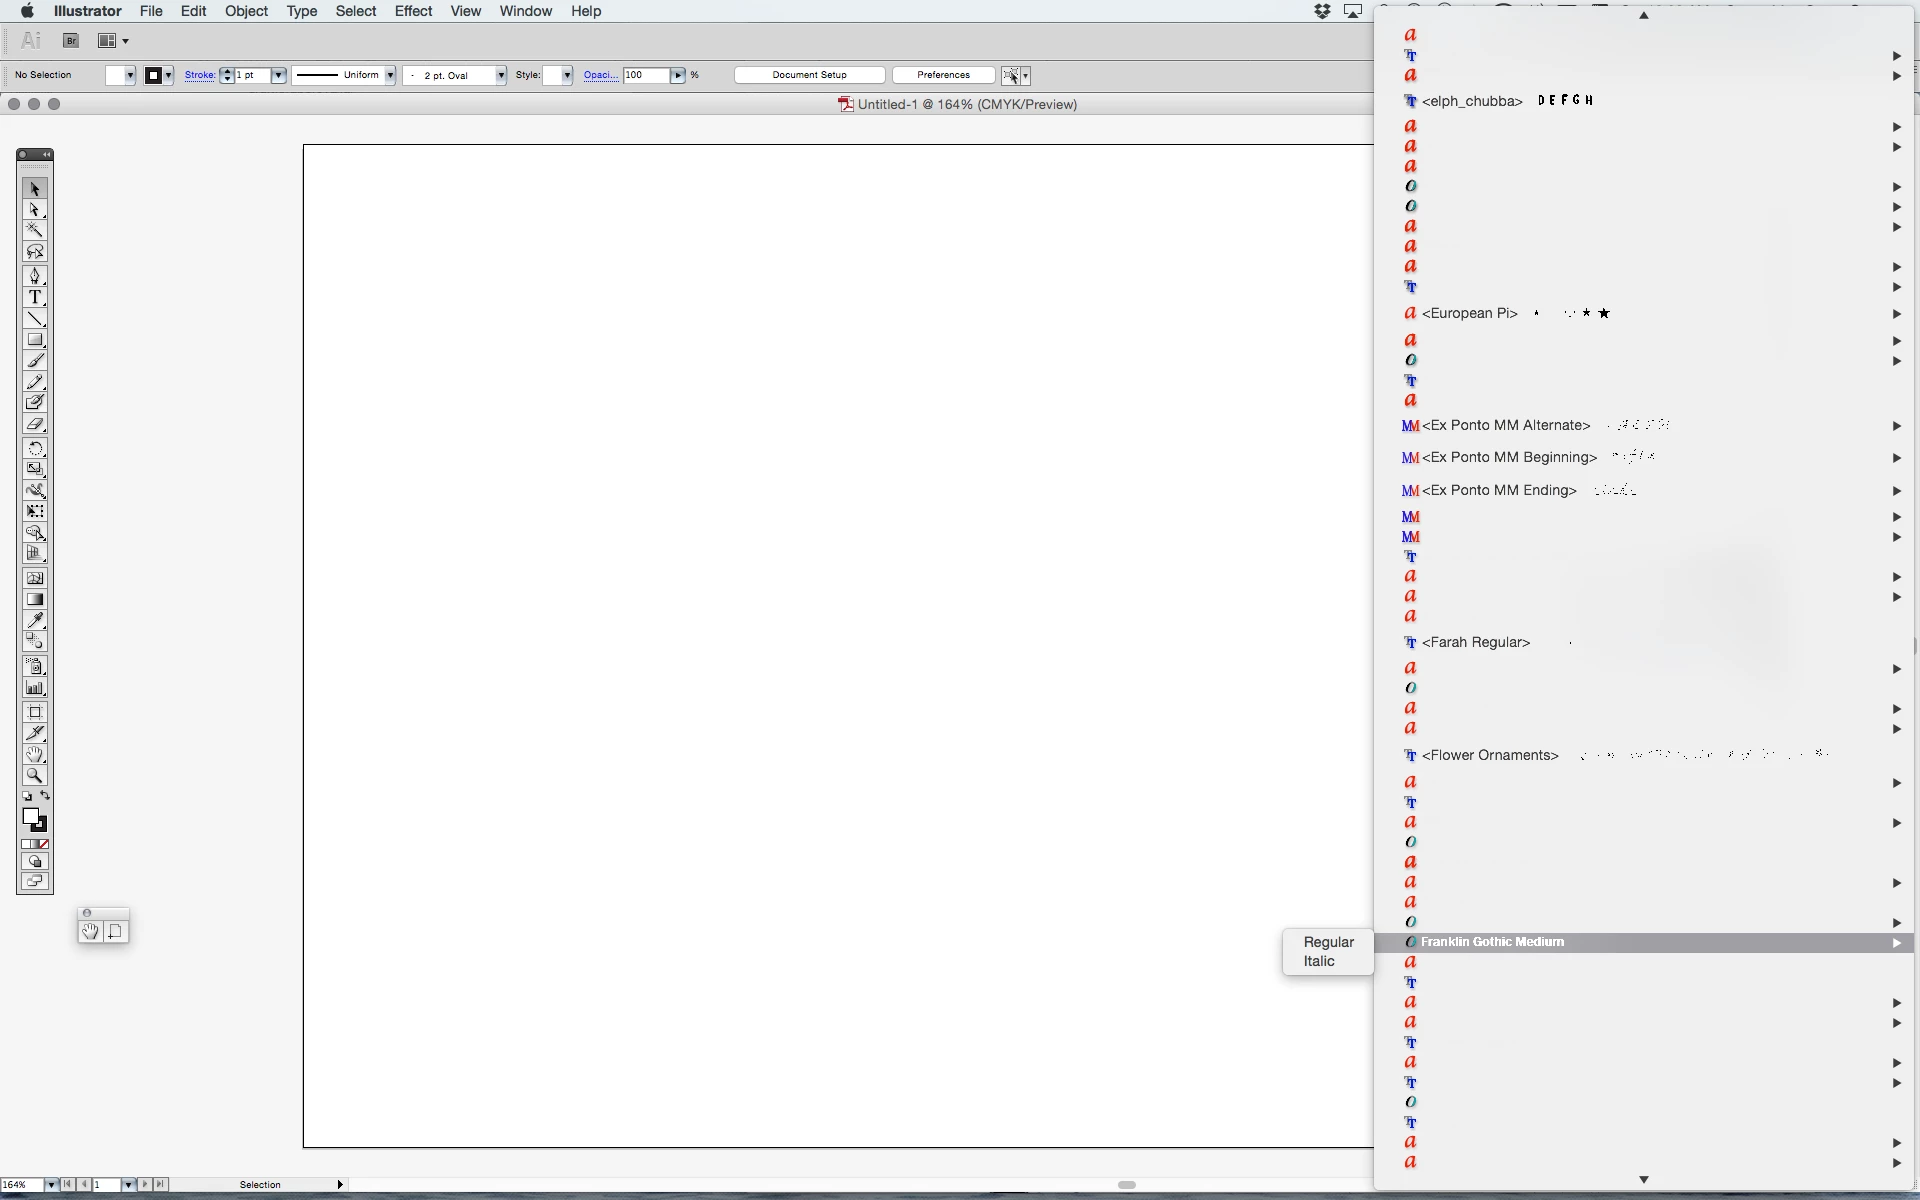Open the stroke weight dropdown
The image size is (1920, 1200).
279,75
